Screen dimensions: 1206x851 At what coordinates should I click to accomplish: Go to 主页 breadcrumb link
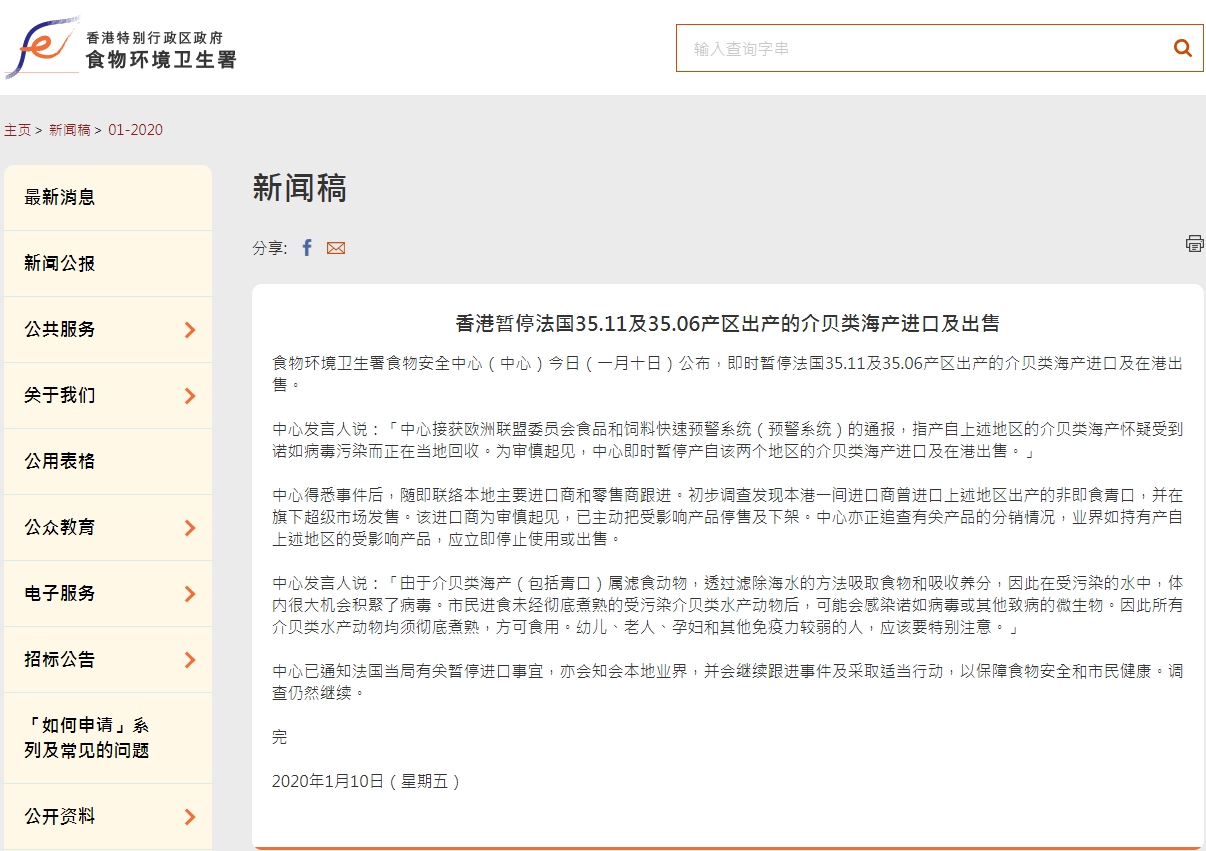[18, 130]
